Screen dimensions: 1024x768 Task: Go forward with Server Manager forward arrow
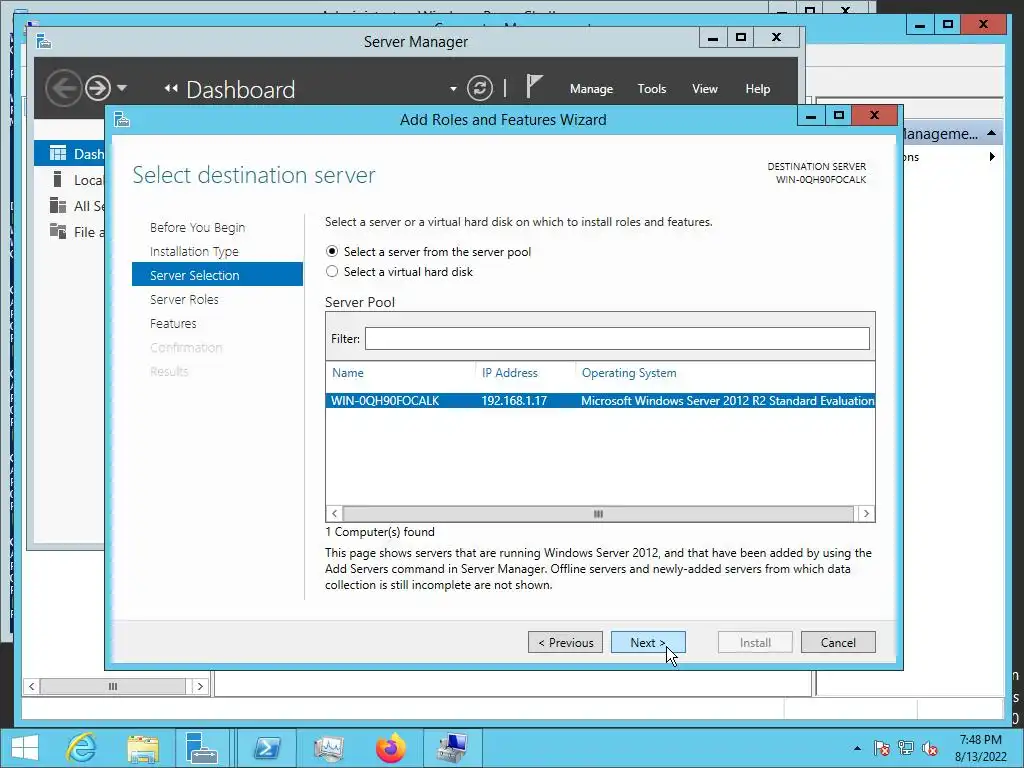coord(98,88)
